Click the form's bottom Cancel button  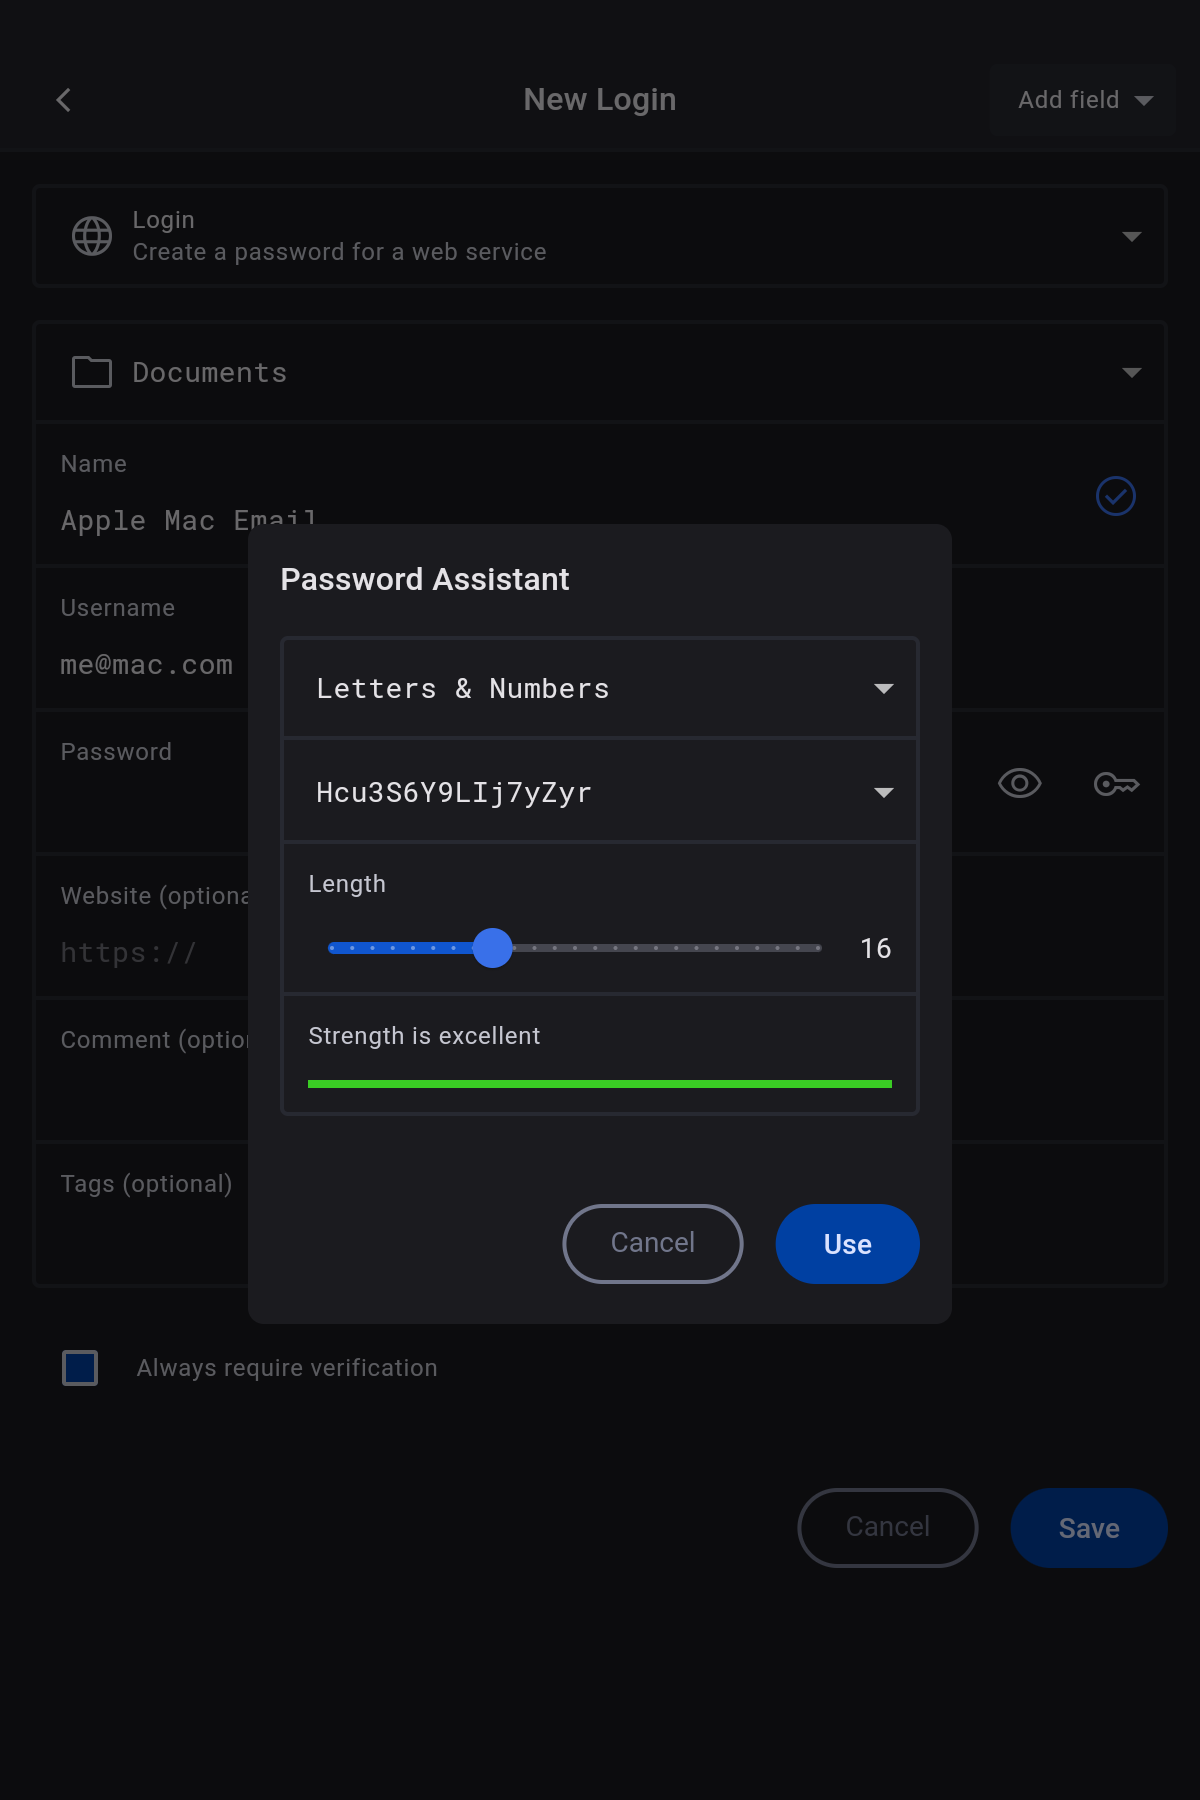coord(887,1528)
